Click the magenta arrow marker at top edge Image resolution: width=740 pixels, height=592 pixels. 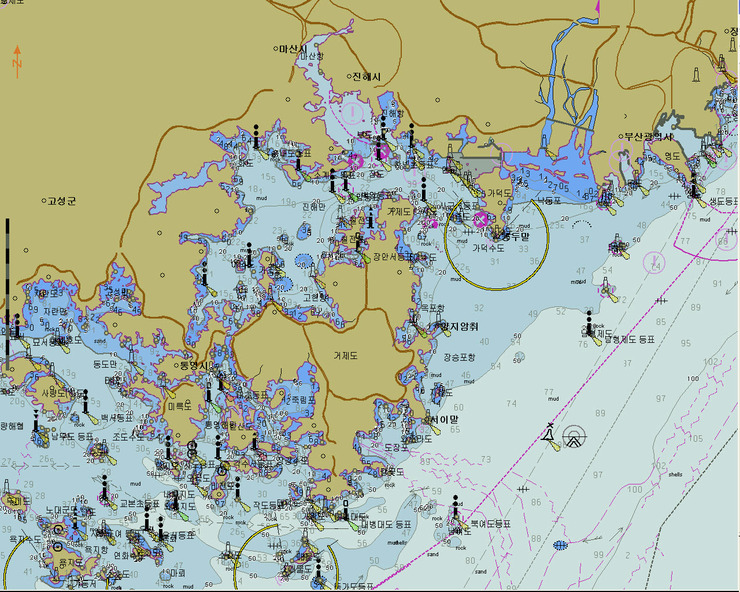597,8
